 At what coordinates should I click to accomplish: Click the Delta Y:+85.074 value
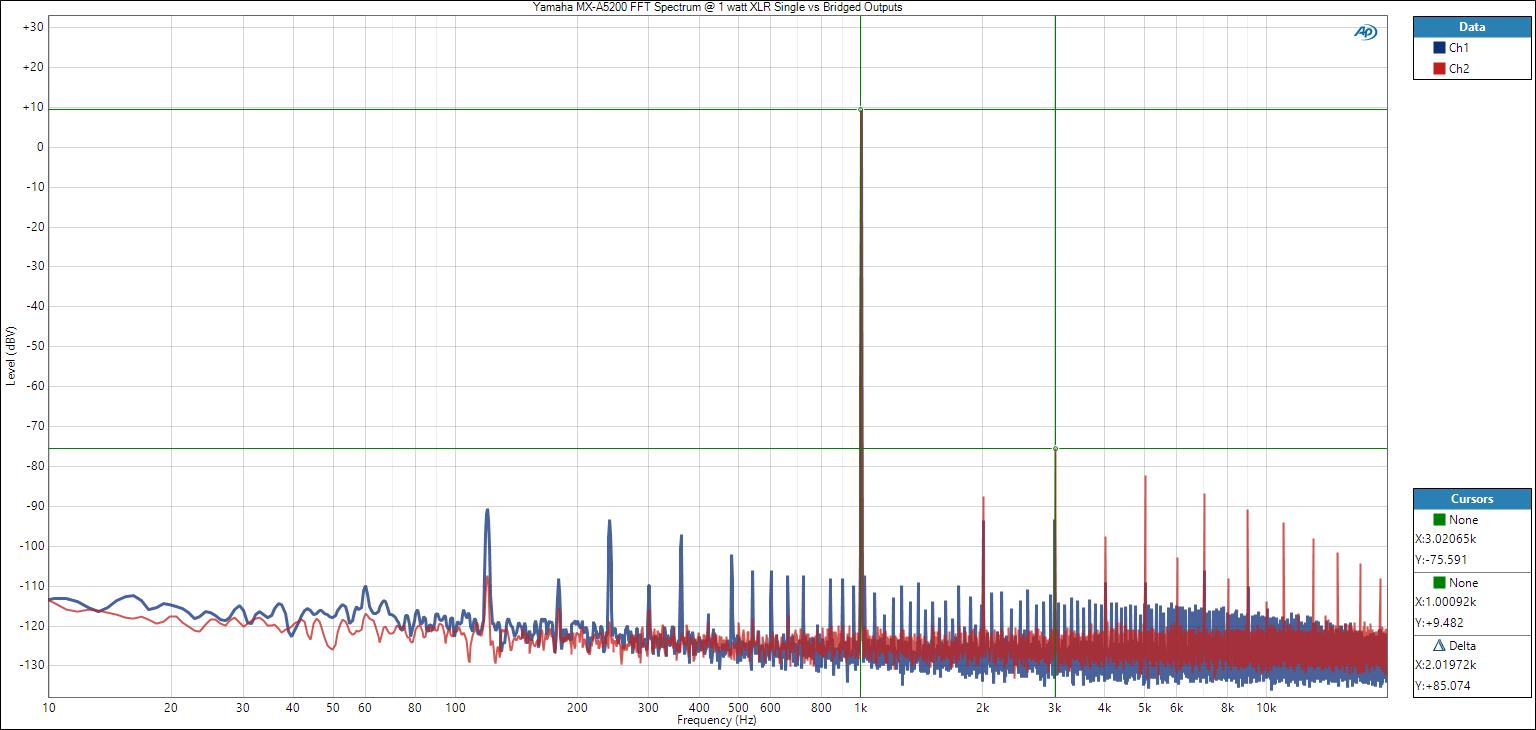(x=1442, y=686)
